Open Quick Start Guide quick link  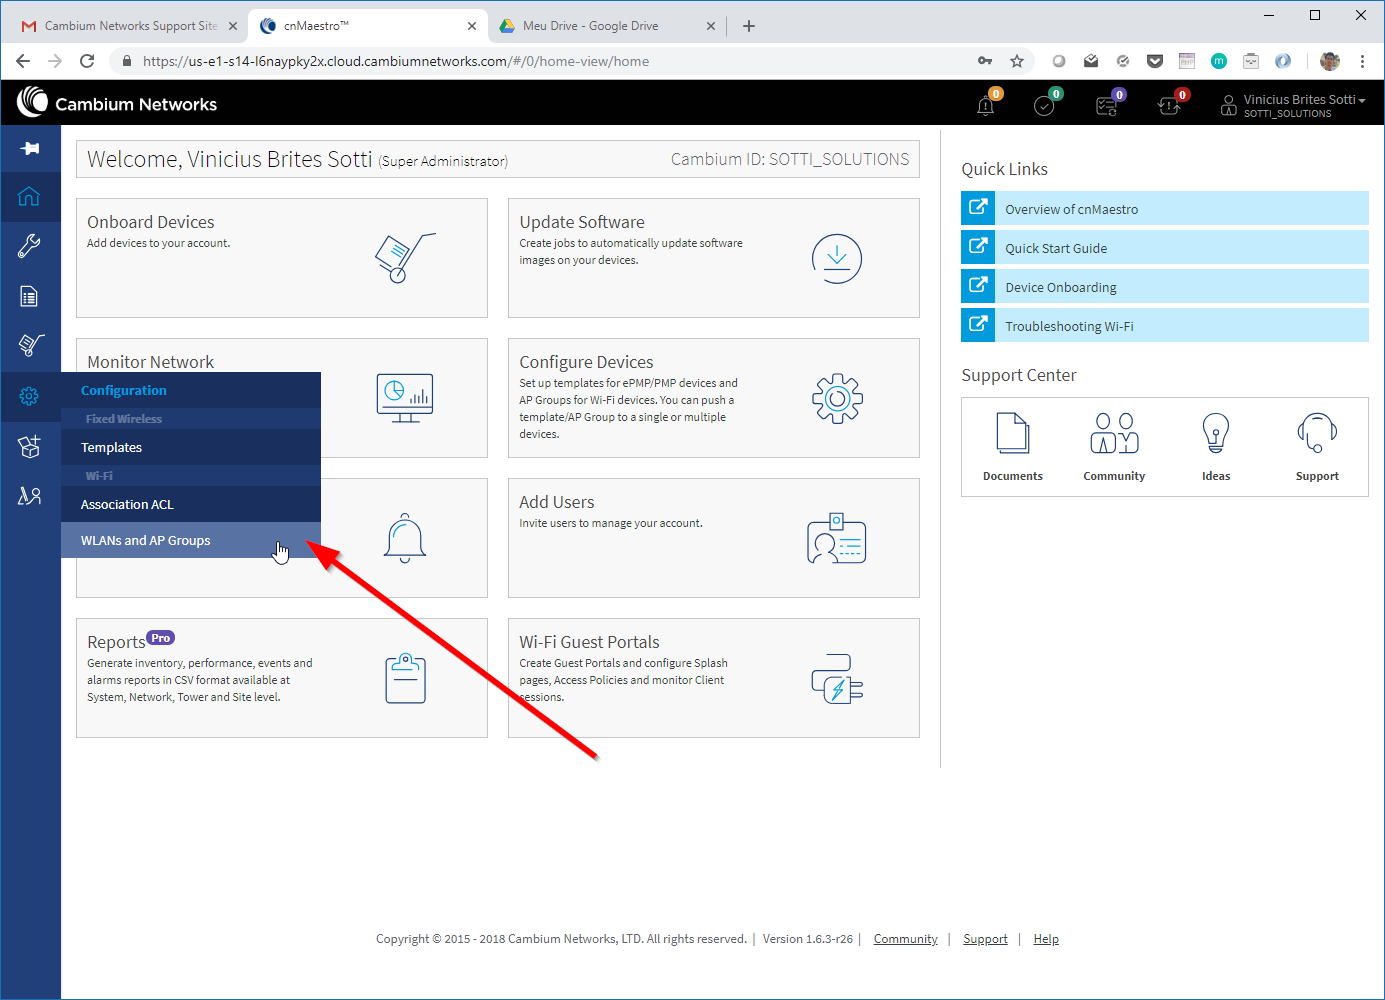(x=1165, y=248)
